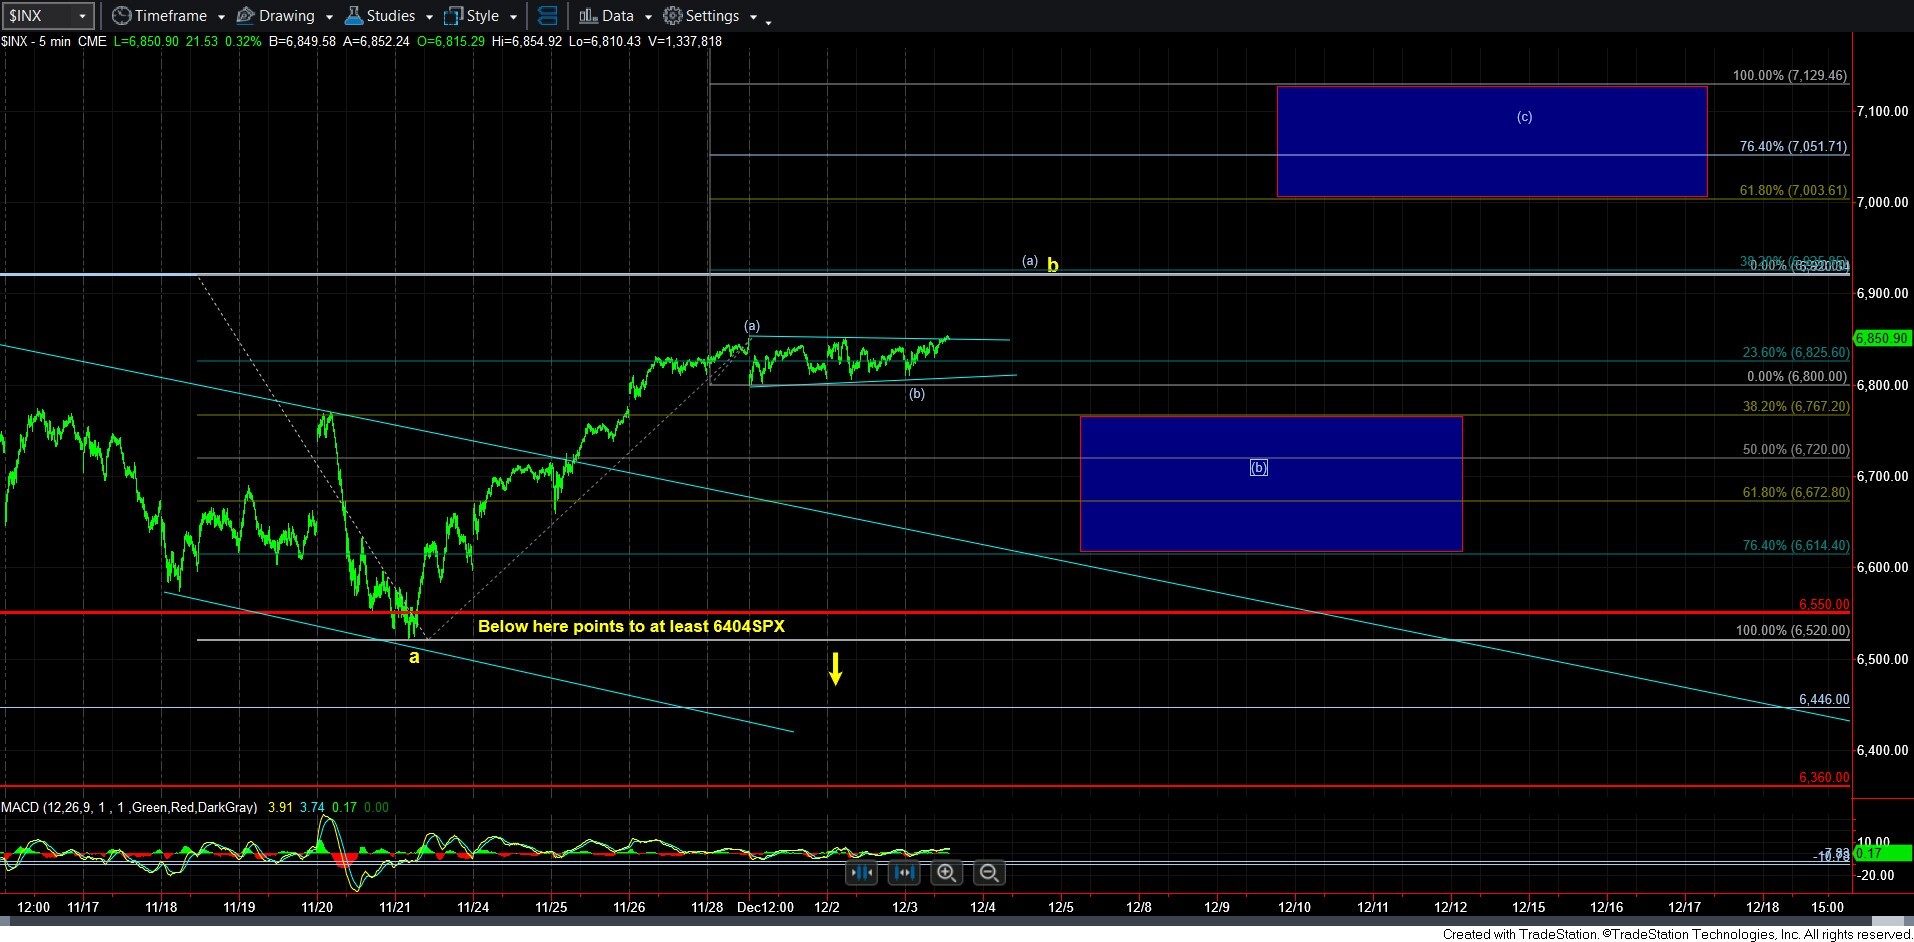
Task: Zoom out with magnifier minus
Action: point(988,873)
